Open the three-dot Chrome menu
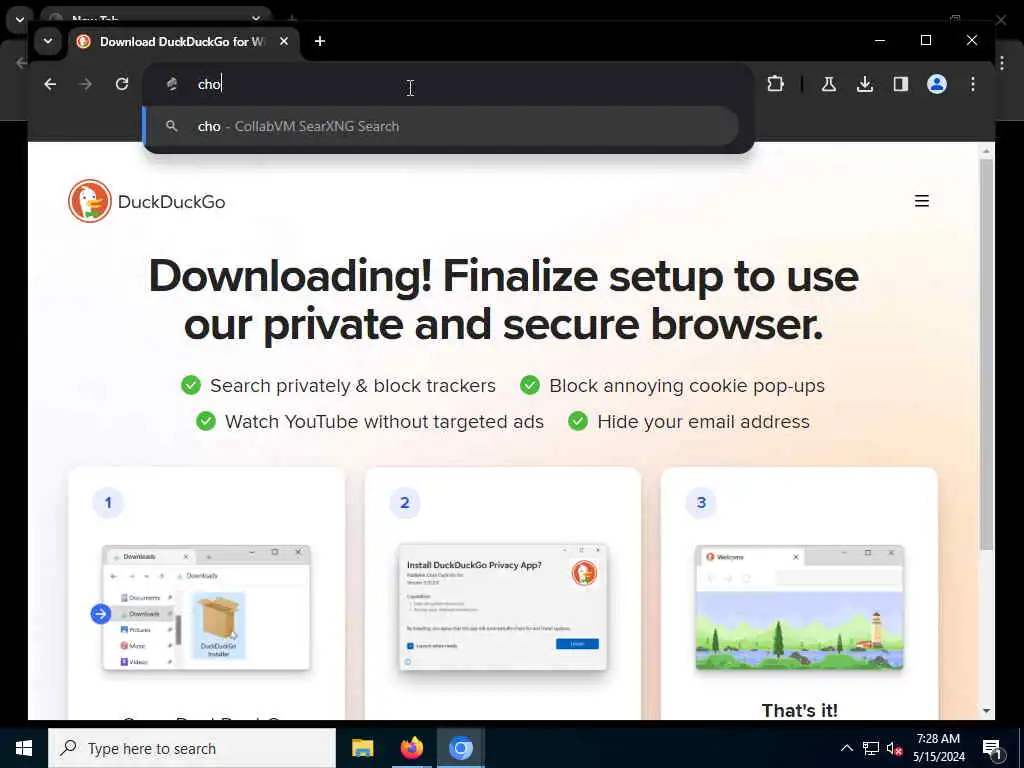Viewport: 1024px width, 768px height. [x=973, y=84]
